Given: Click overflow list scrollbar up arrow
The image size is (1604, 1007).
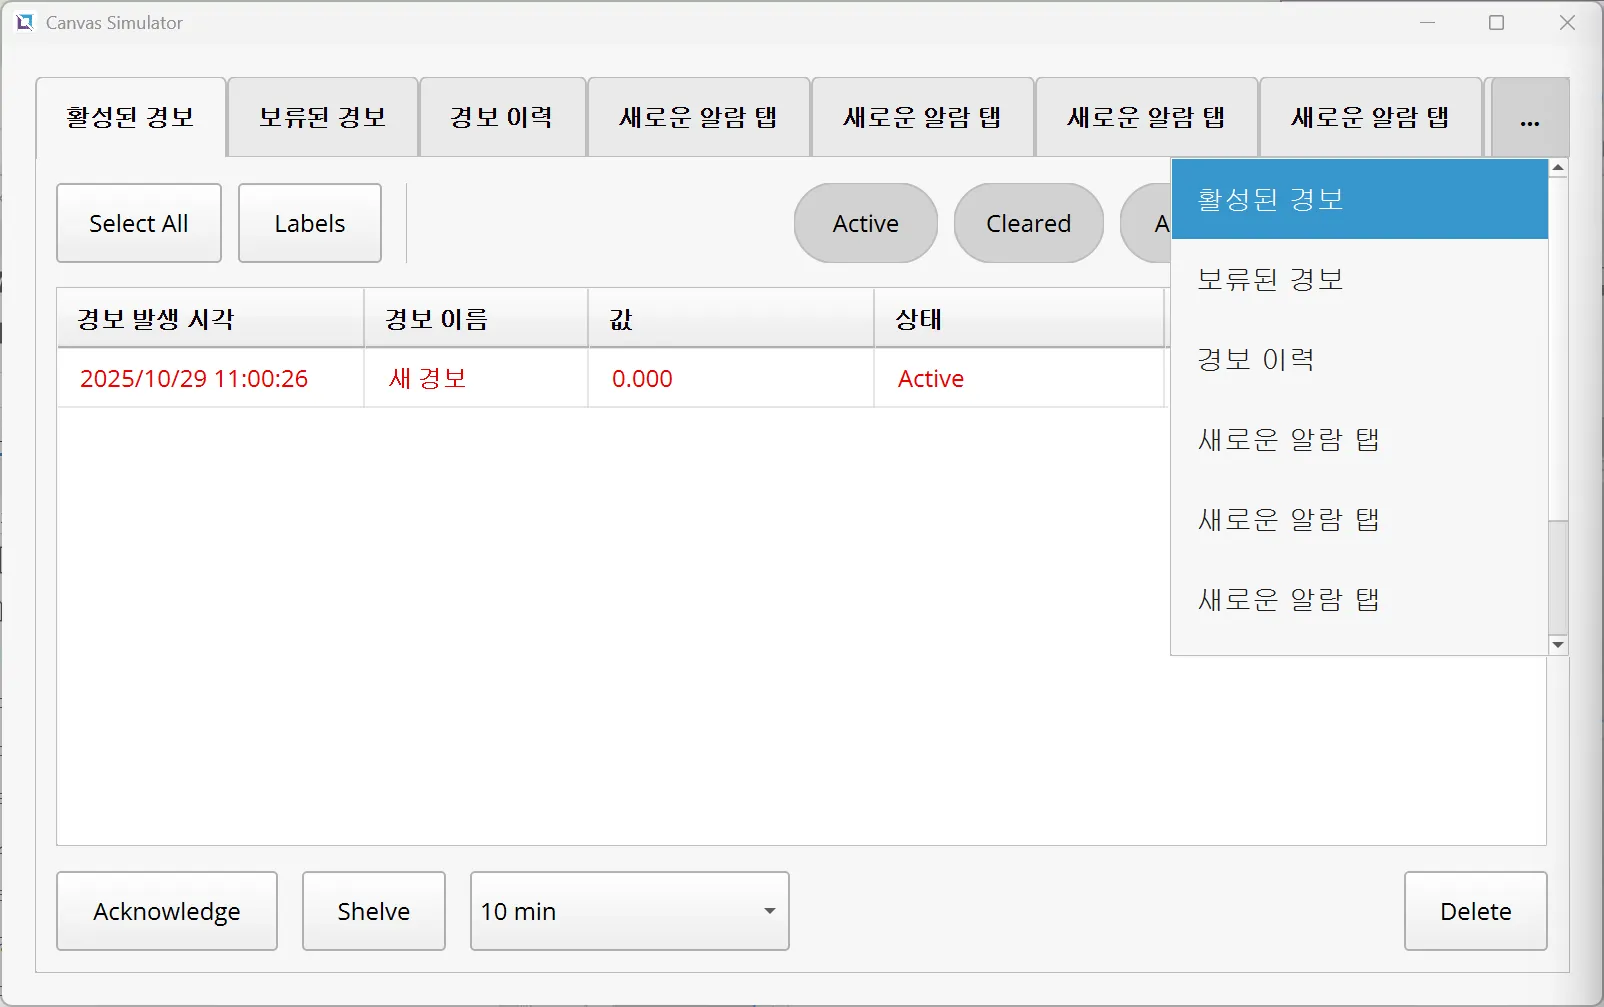Looking at the screenshot, I should [x=1558, y=168].
